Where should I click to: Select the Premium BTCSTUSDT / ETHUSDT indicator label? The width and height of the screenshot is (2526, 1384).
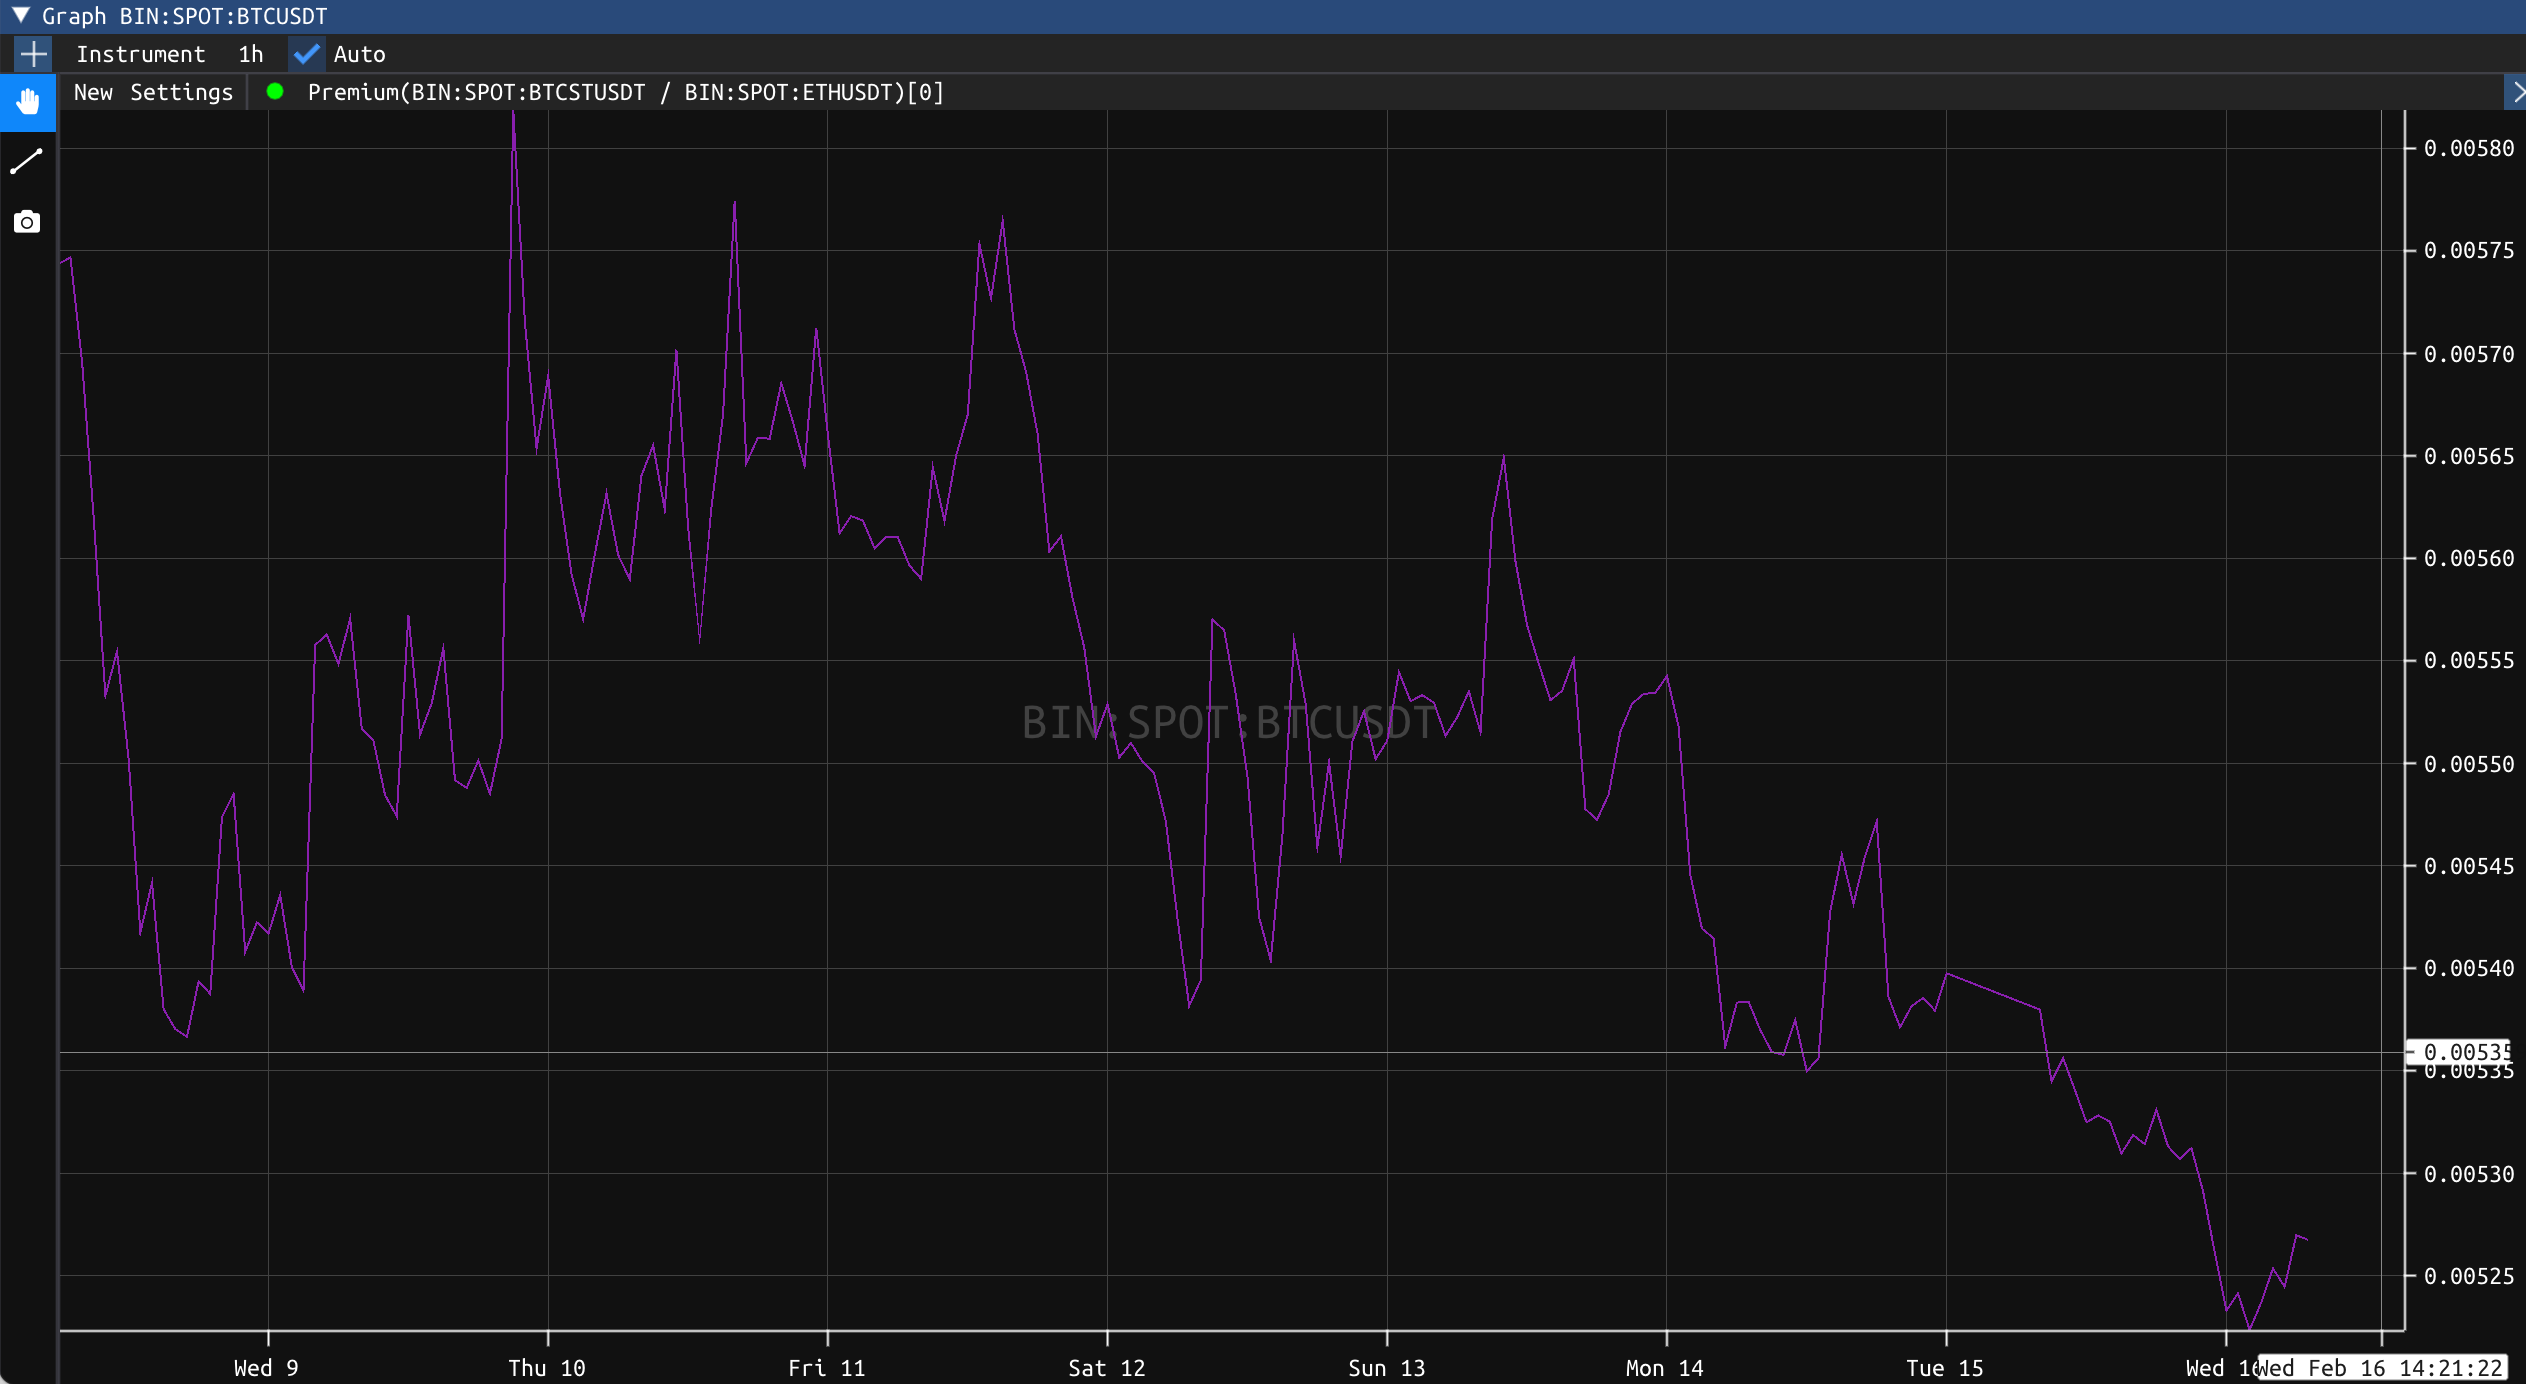[626, 92]
